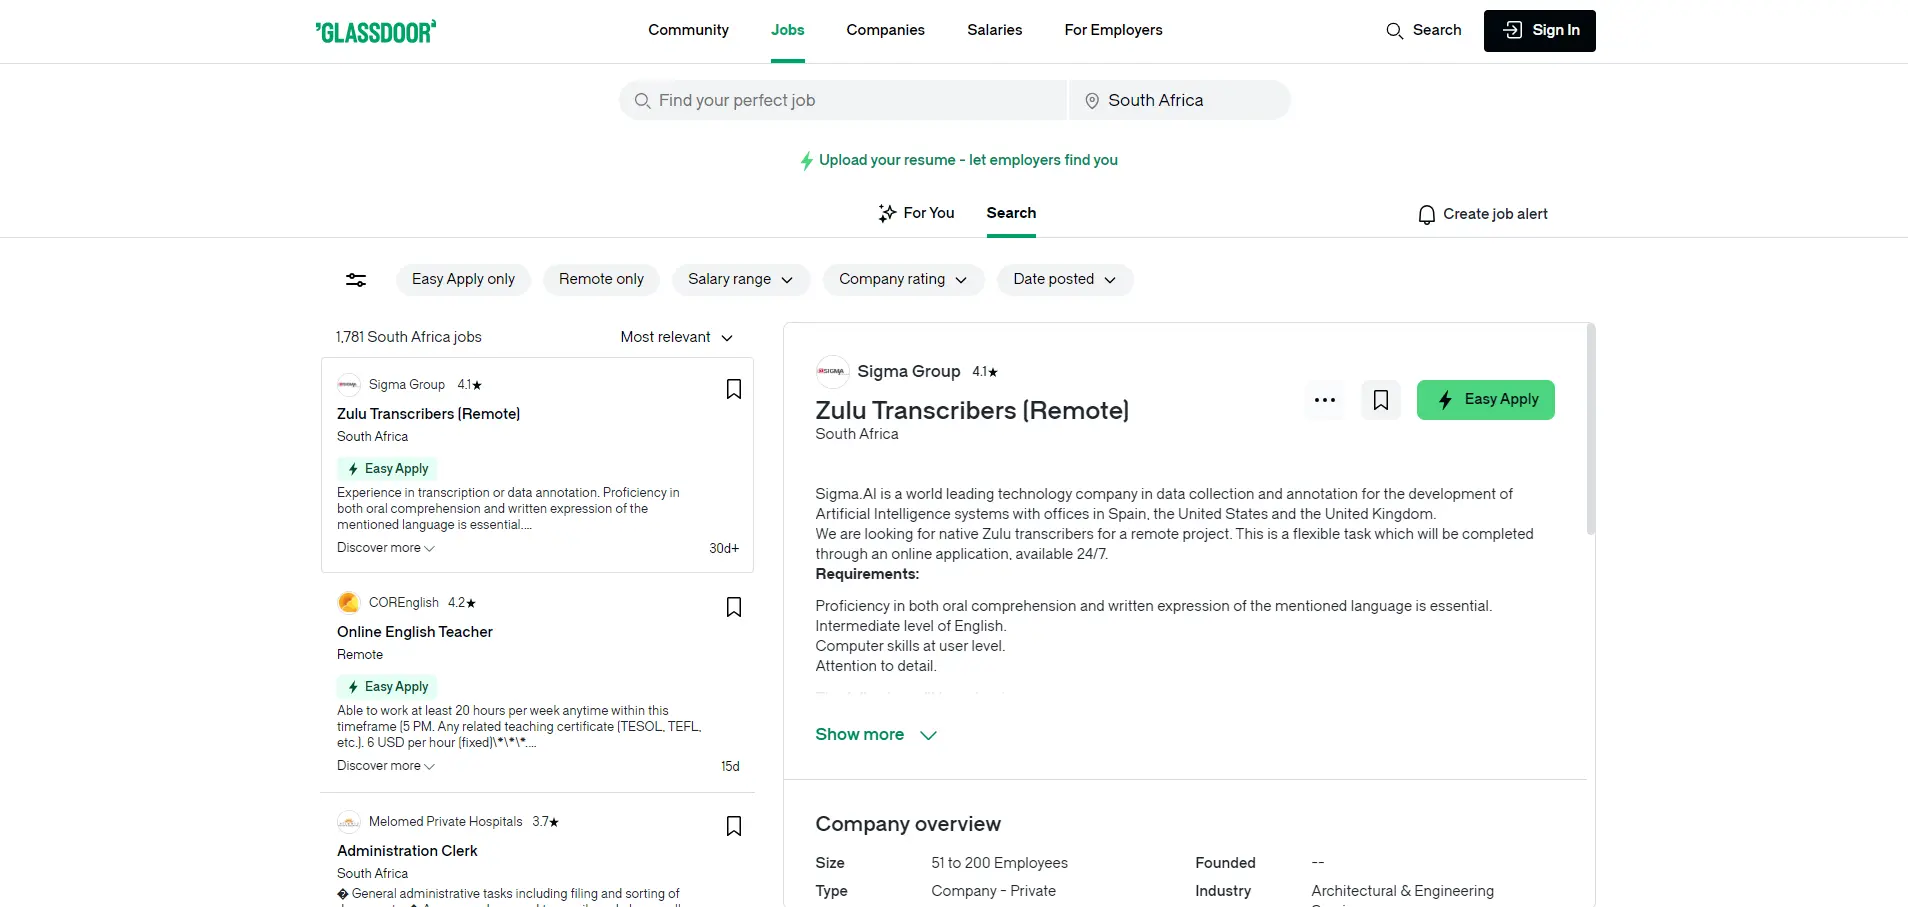Open the Online English Teacher listing
The image size is (1908, 907).
coord(415,632)
